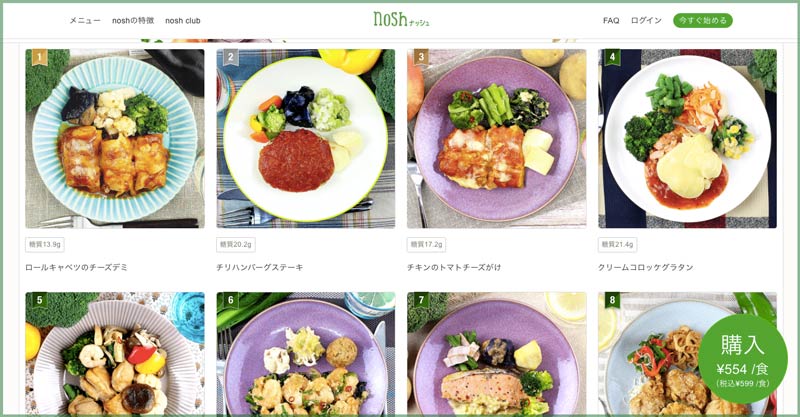Click the number 6 ranking badge
The height and width of the screenshot is (417, 800).
(231, 300)
